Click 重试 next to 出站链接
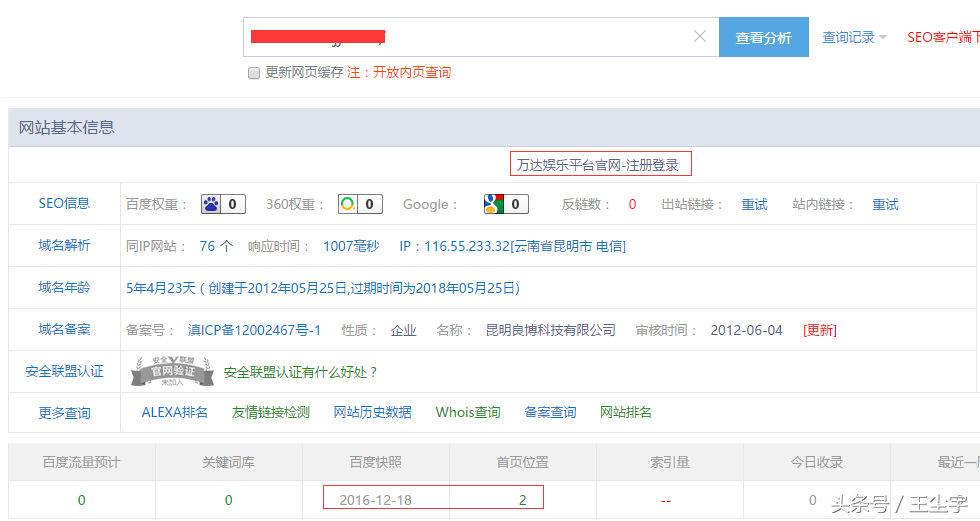980x521 pixels. point(754,204)
